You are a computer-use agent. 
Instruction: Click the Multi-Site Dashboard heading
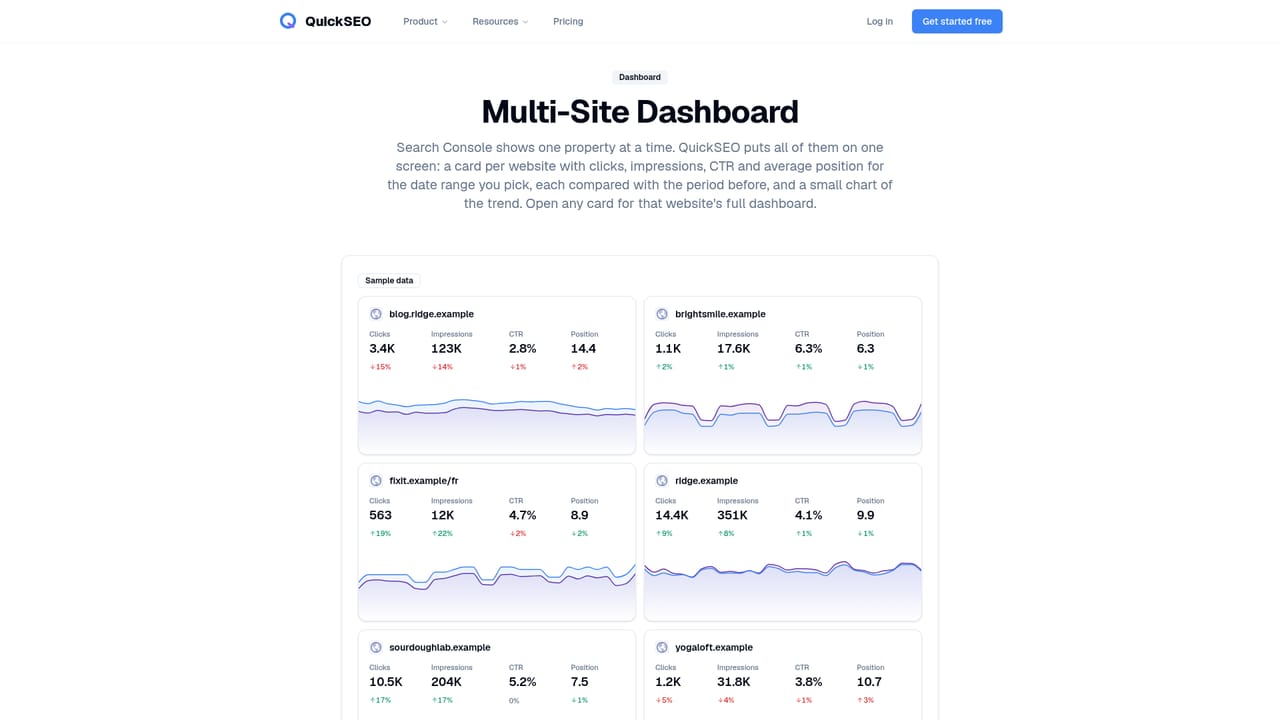point(640,111)
